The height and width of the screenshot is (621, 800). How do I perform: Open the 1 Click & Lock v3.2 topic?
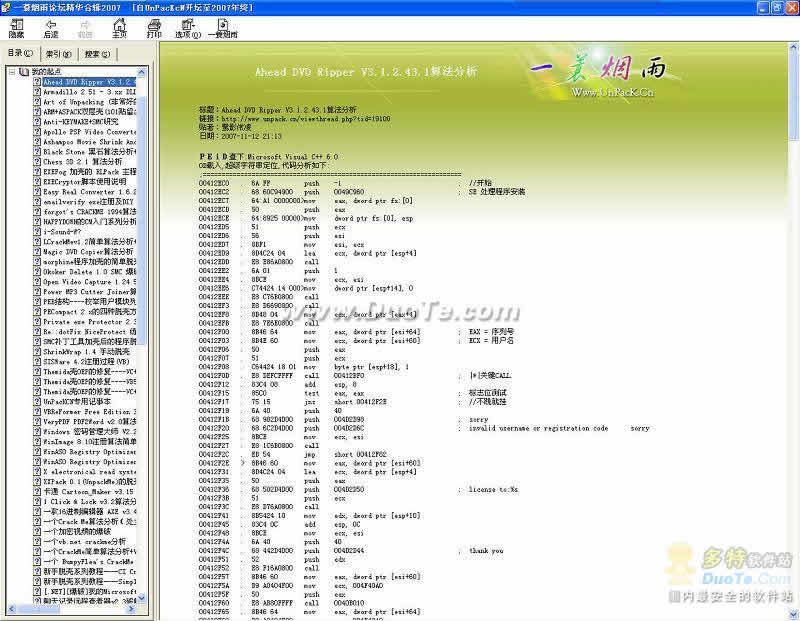pyautogui.click(x=89, y=502)
